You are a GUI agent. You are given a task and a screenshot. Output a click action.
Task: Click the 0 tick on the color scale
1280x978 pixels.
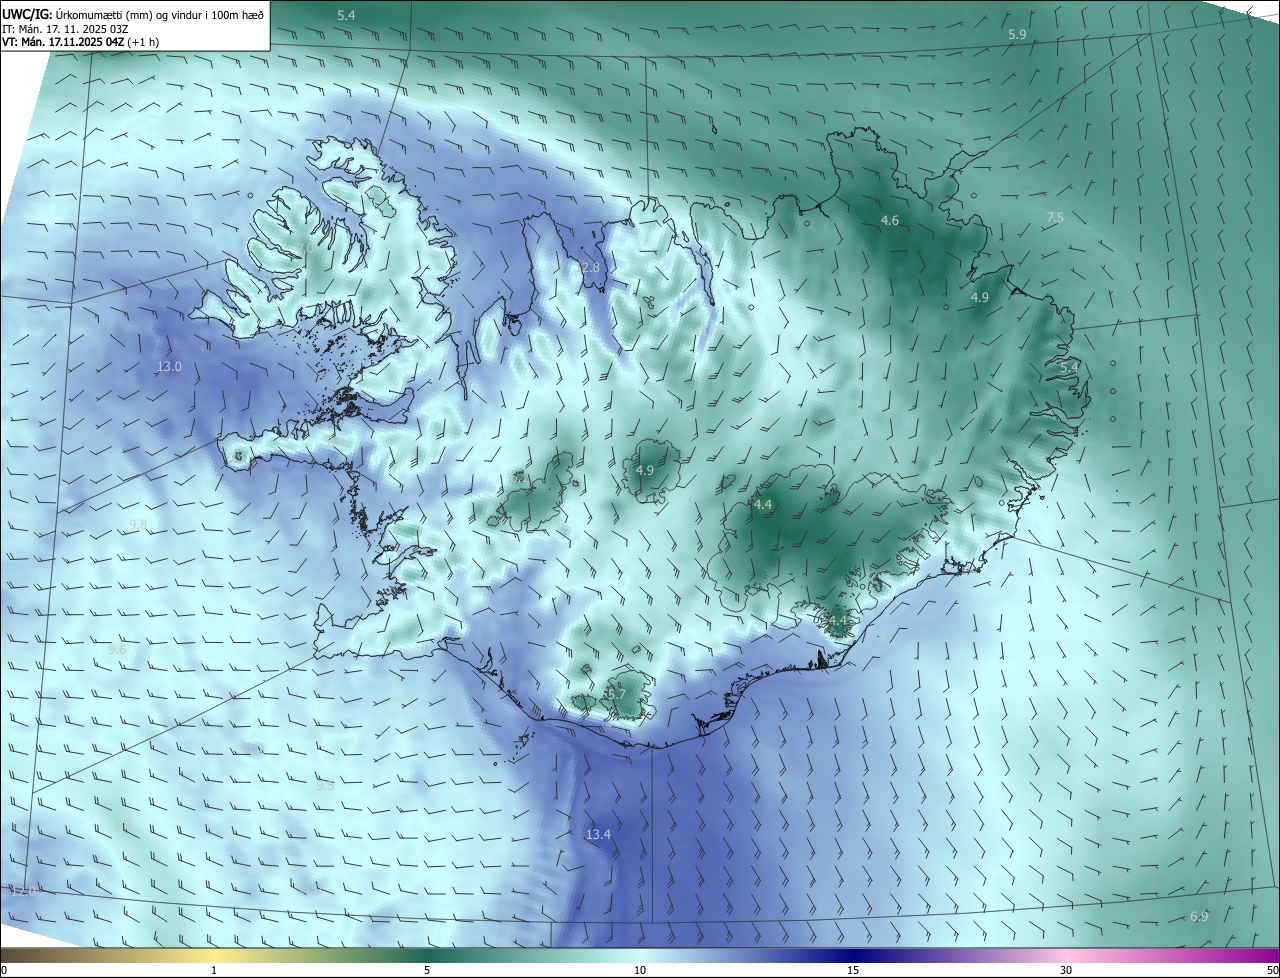[x=4, y=970]
